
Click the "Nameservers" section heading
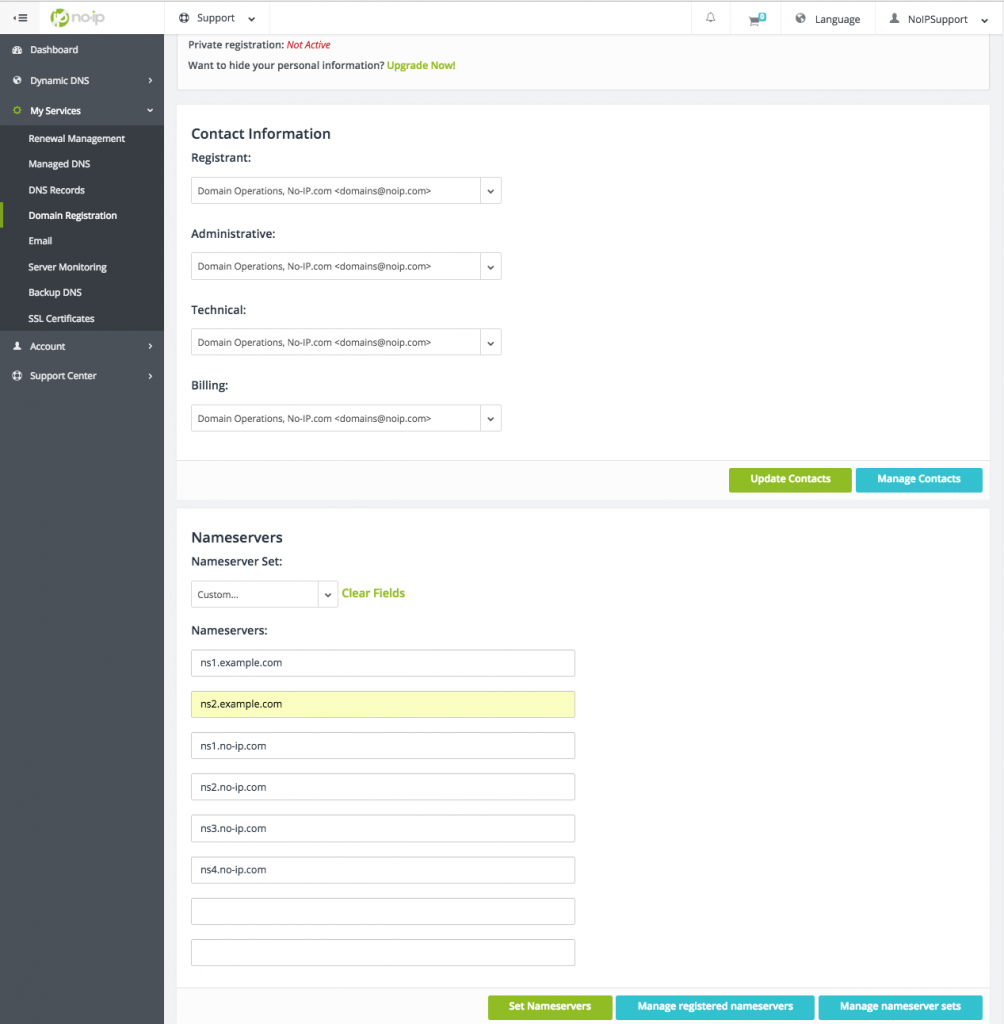237,537
